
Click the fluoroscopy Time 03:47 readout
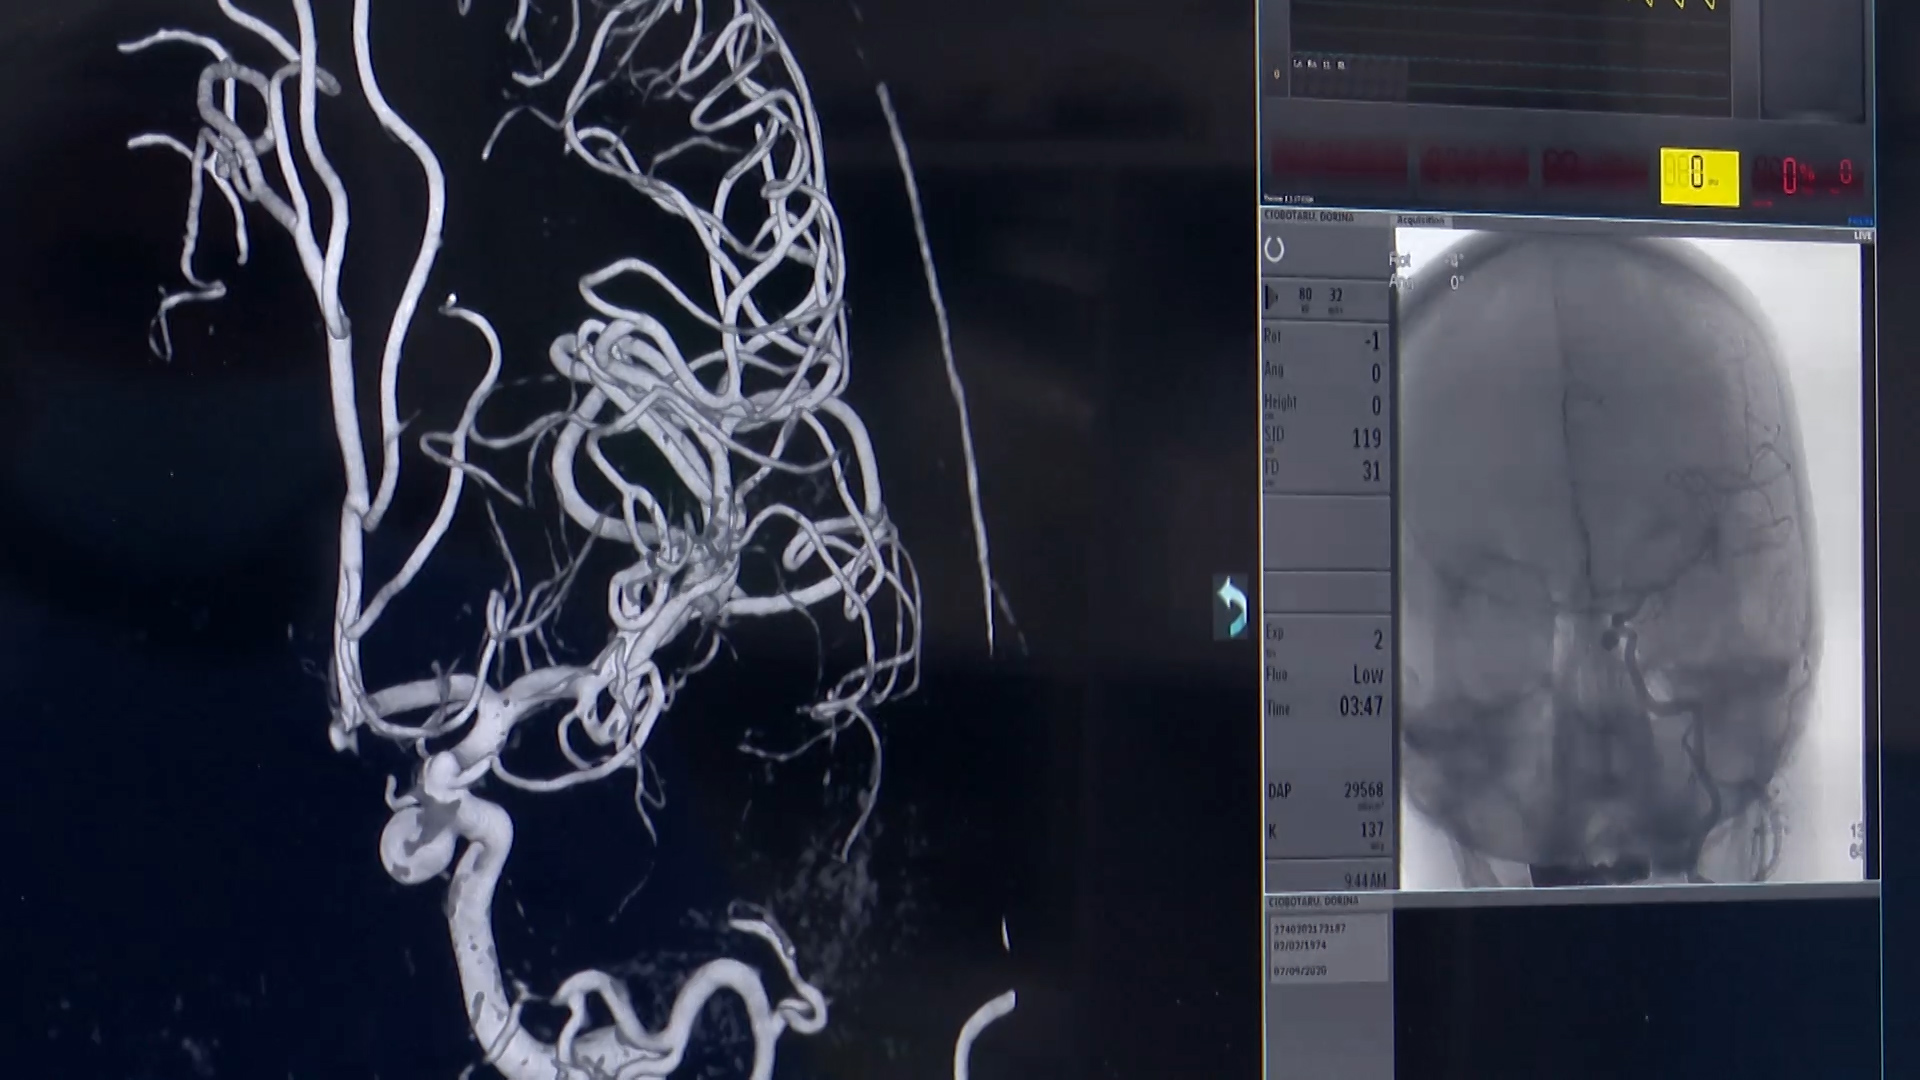point(1360,707)
